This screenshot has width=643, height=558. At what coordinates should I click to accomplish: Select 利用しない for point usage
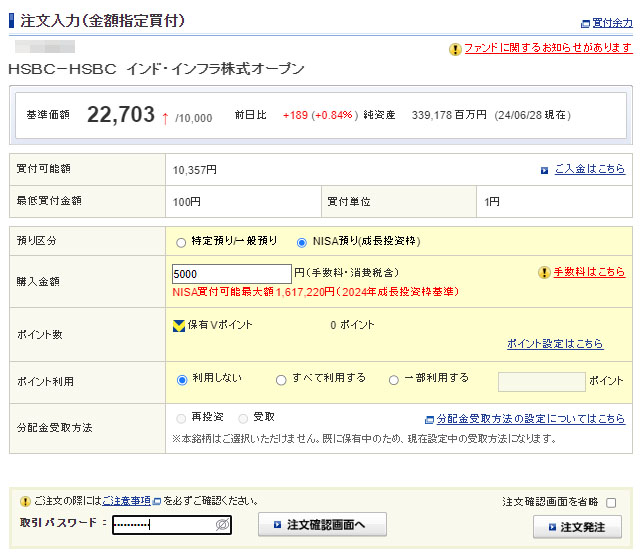point(181,380)
